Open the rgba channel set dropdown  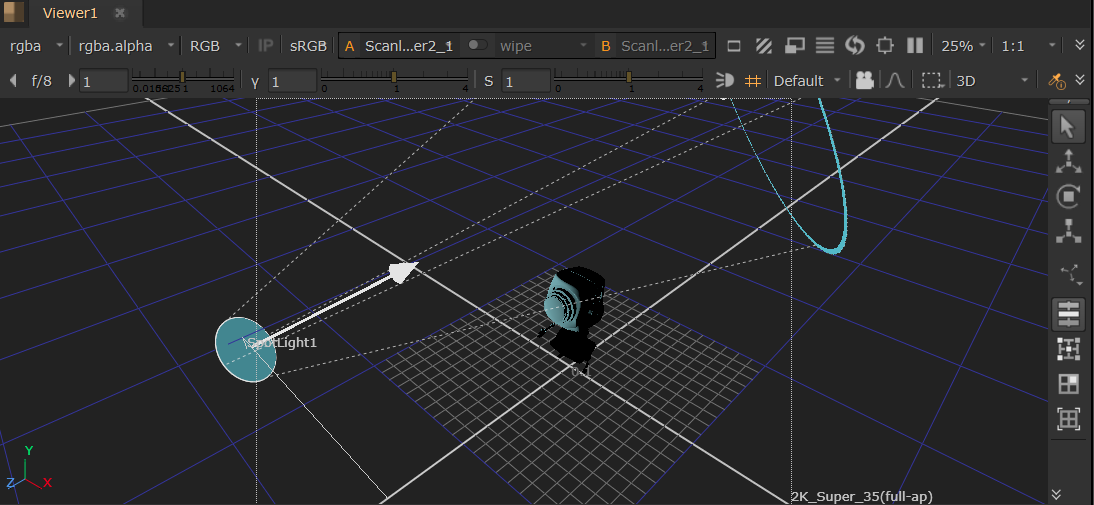[36, 45]
